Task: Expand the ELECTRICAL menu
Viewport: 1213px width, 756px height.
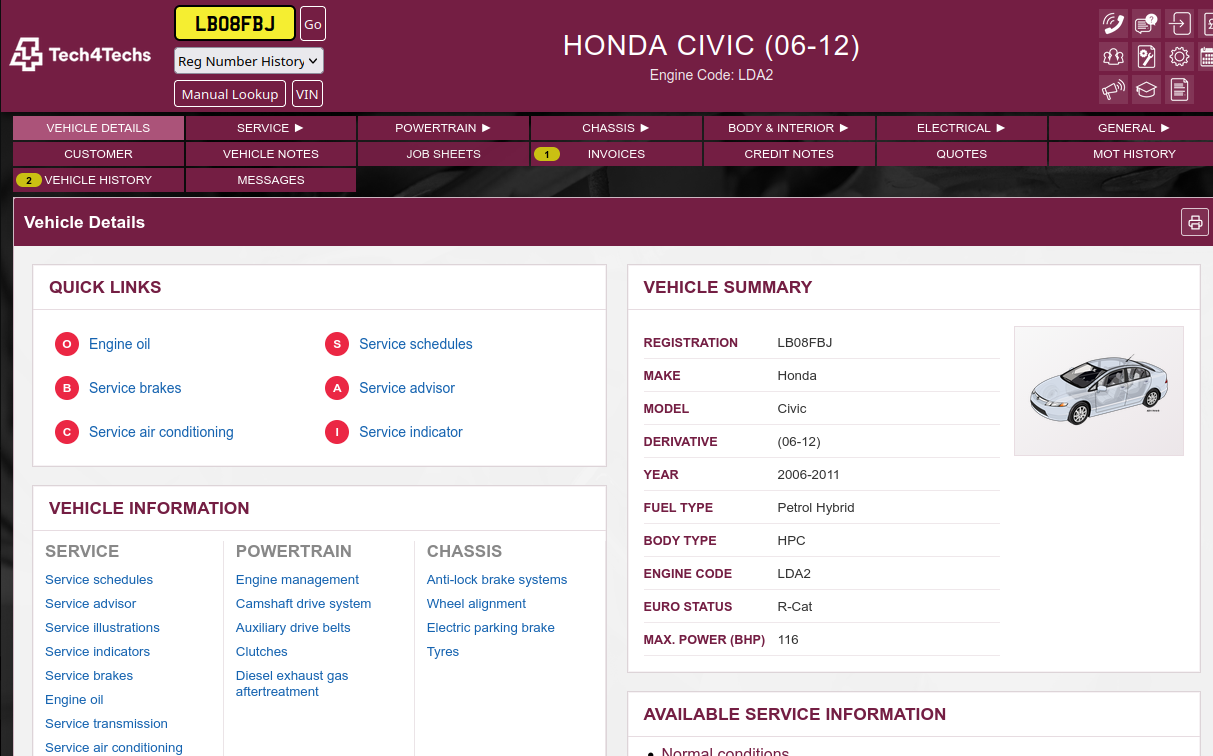Action: (x=961, y=128)
